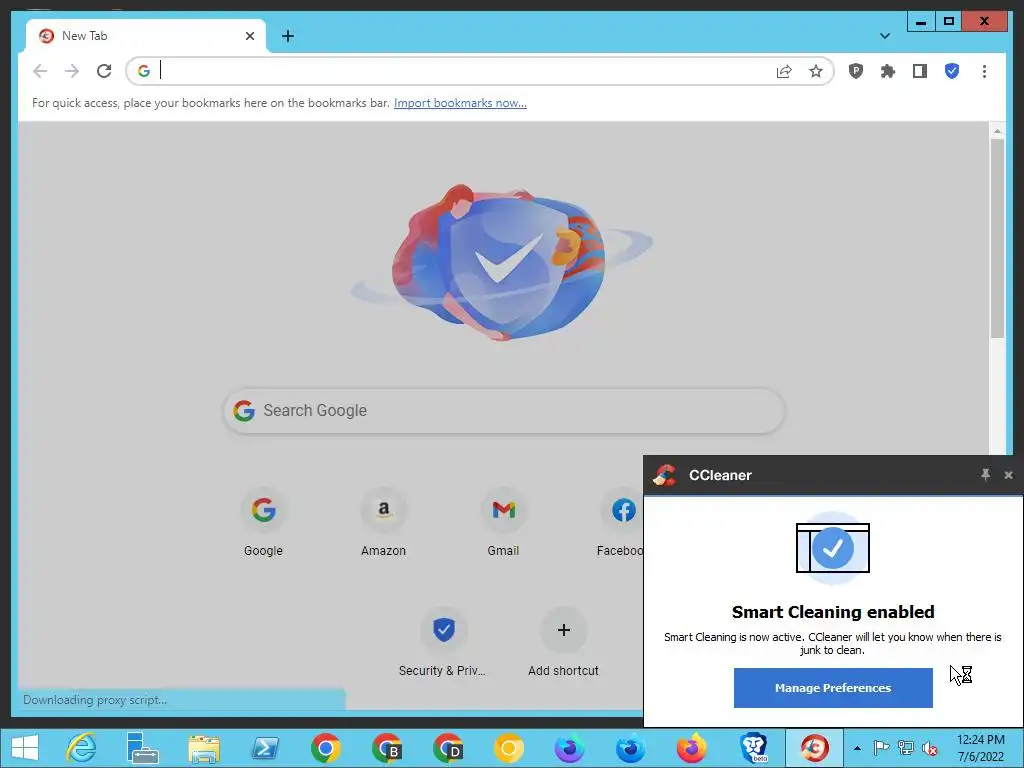Viewport: 1024px width, 768px height.
Task: Close the CCleaner notification
Action: [x=1008, y=475]
